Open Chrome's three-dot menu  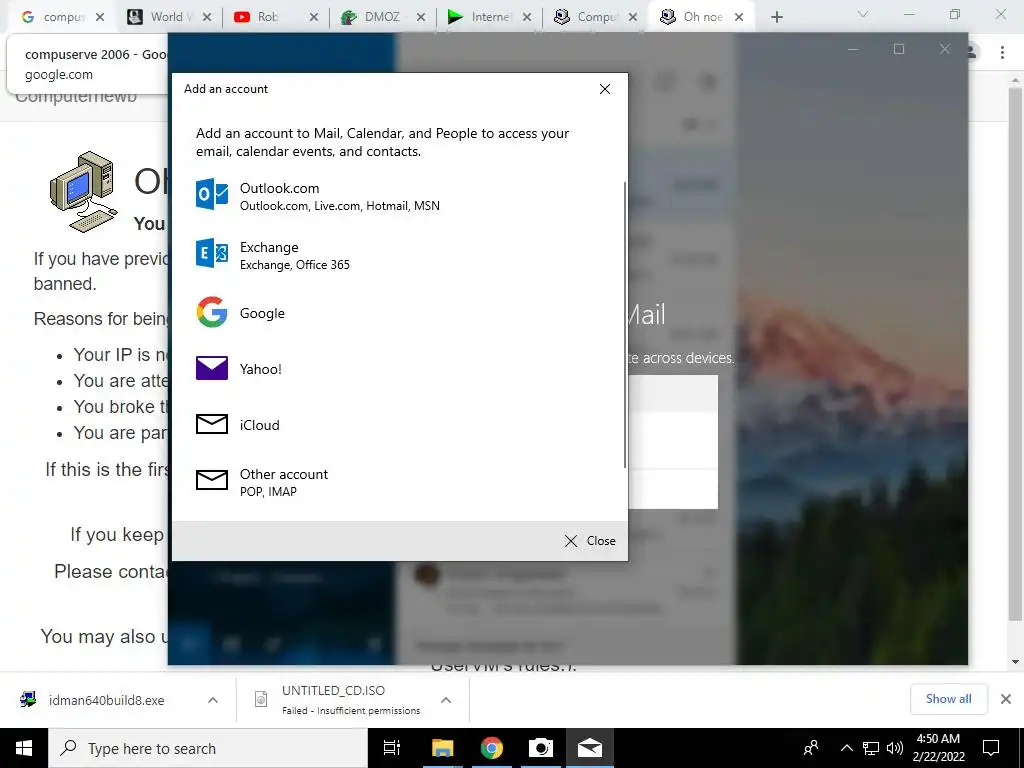[1002, 52]
